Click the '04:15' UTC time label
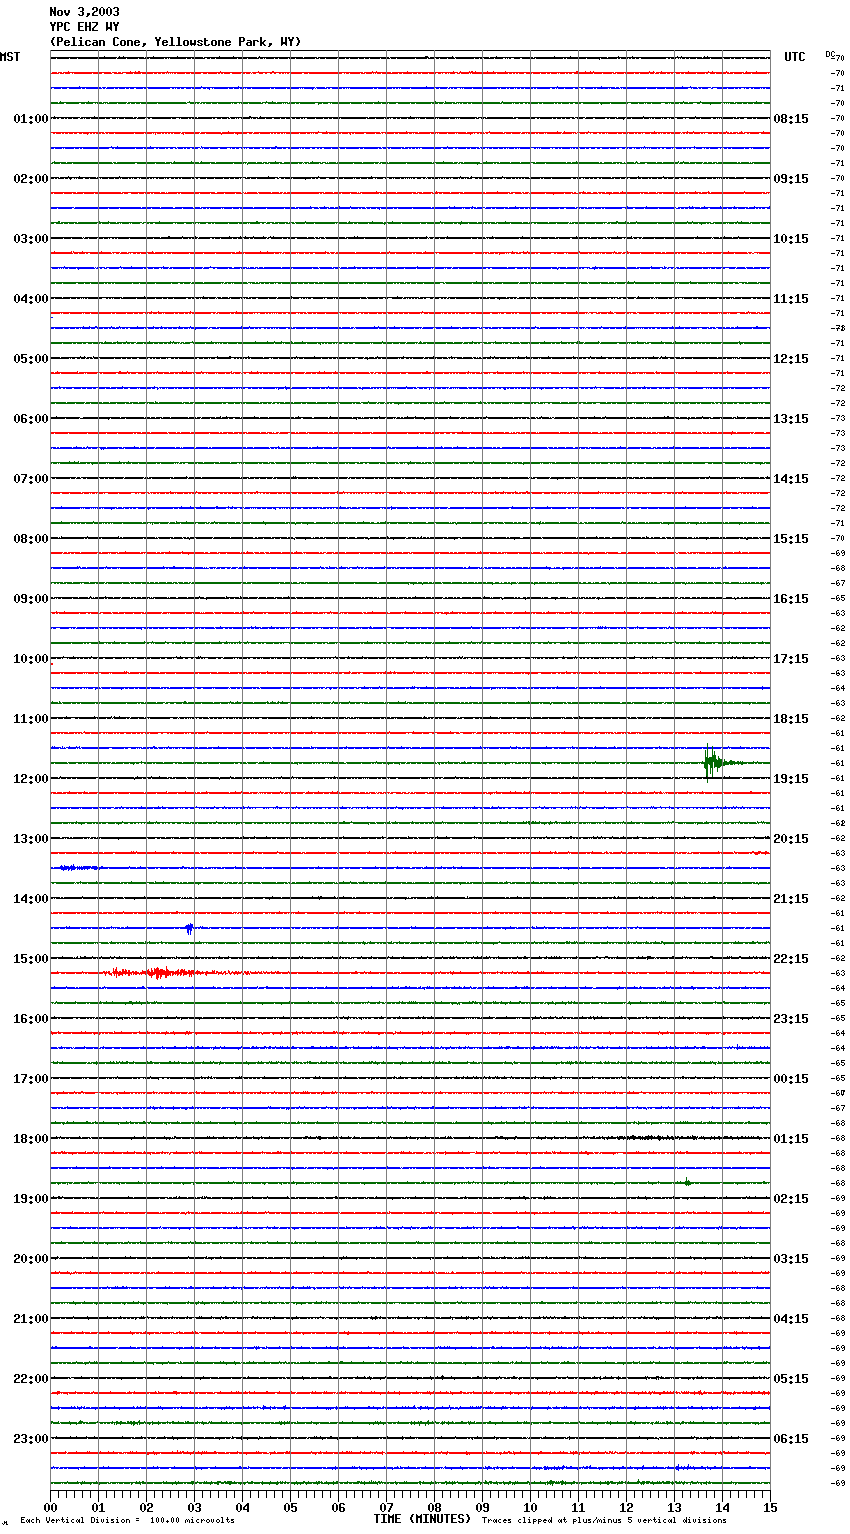 (791, 1319)
